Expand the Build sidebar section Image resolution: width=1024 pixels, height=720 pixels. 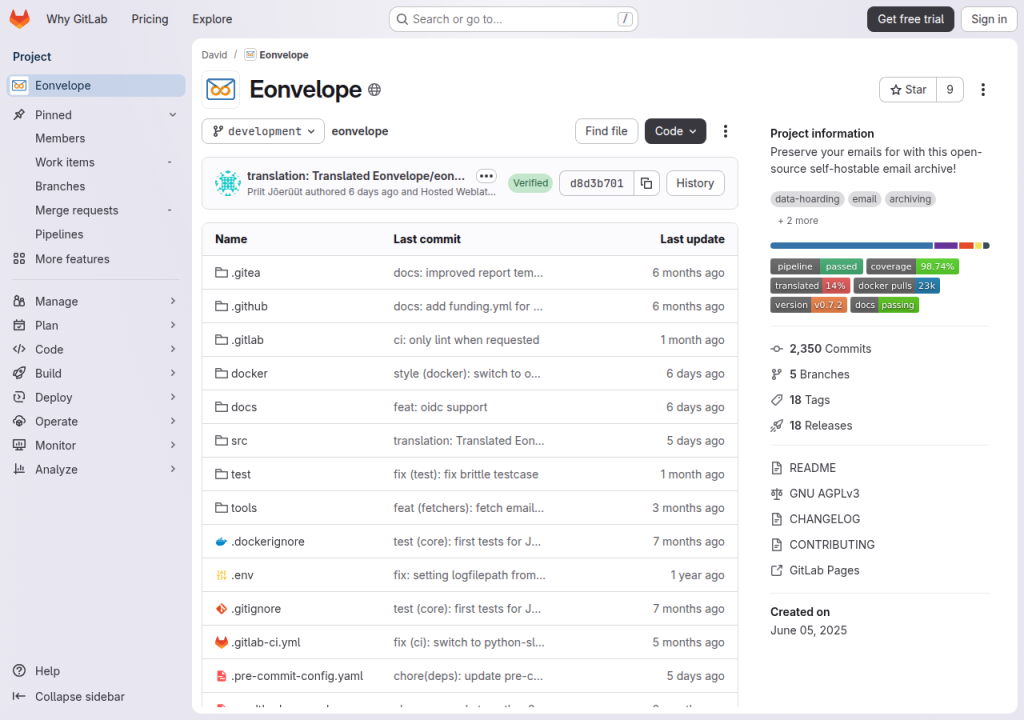pos(95,373)
